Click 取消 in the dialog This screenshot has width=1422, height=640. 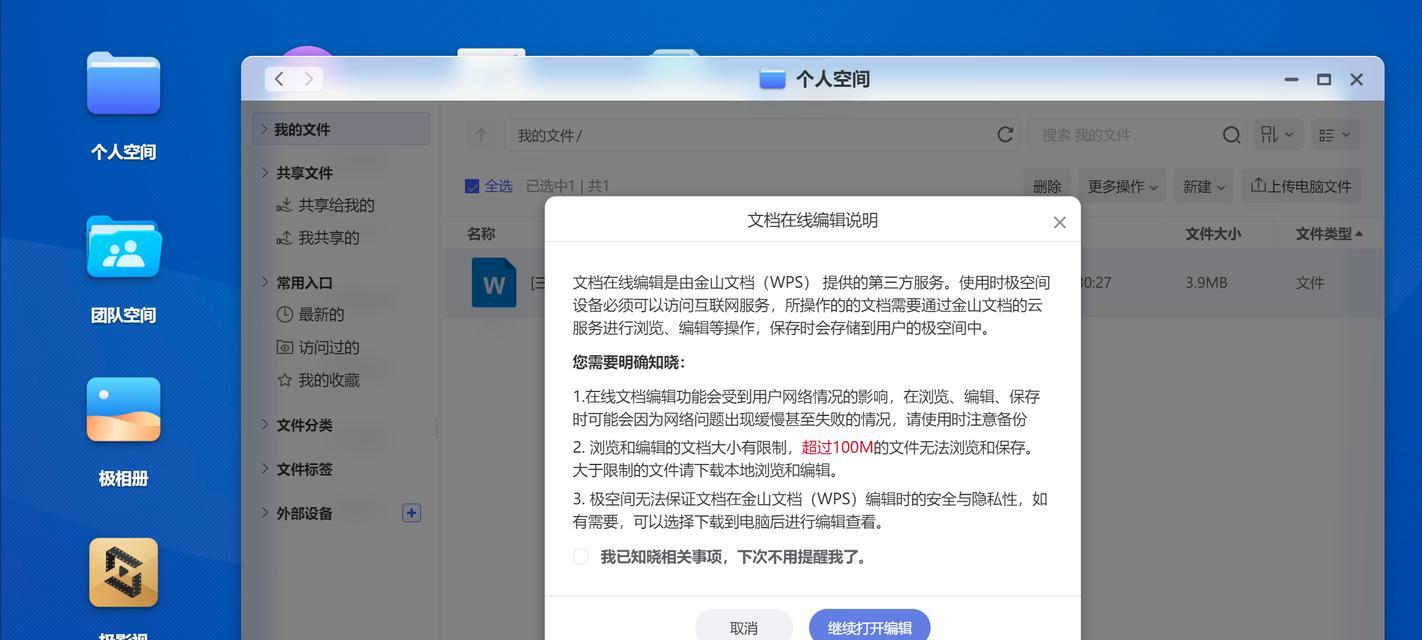(744, 627)
